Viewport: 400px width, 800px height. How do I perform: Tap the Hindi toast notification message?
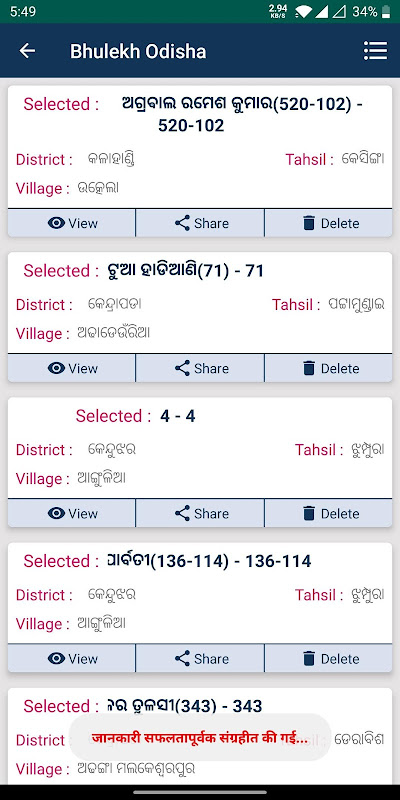[200, 738]
